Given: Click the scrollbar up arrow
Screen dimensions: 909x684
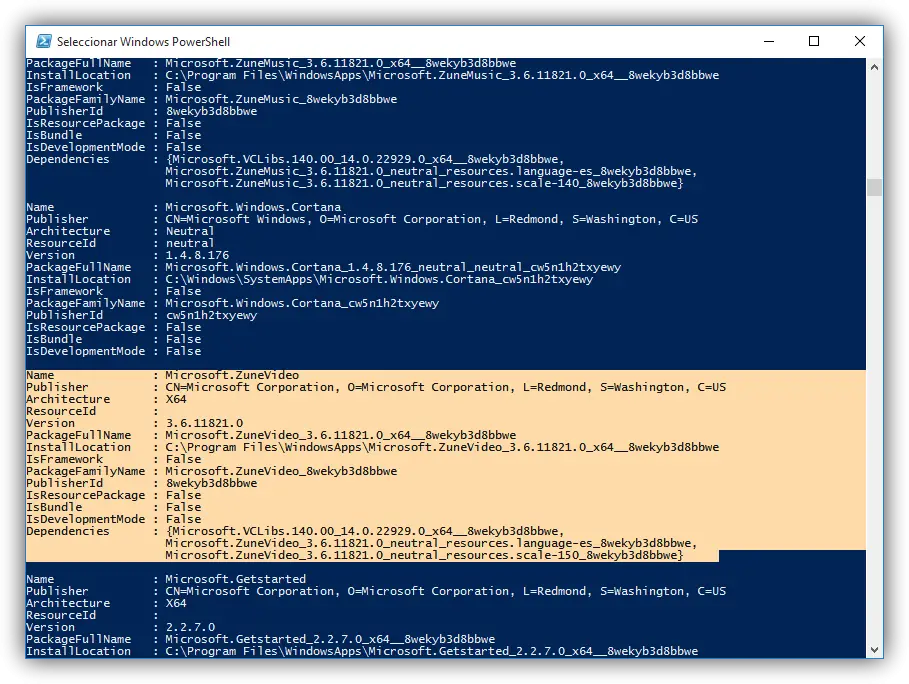Looking at the screenshot, I should (x=874, y=67).
